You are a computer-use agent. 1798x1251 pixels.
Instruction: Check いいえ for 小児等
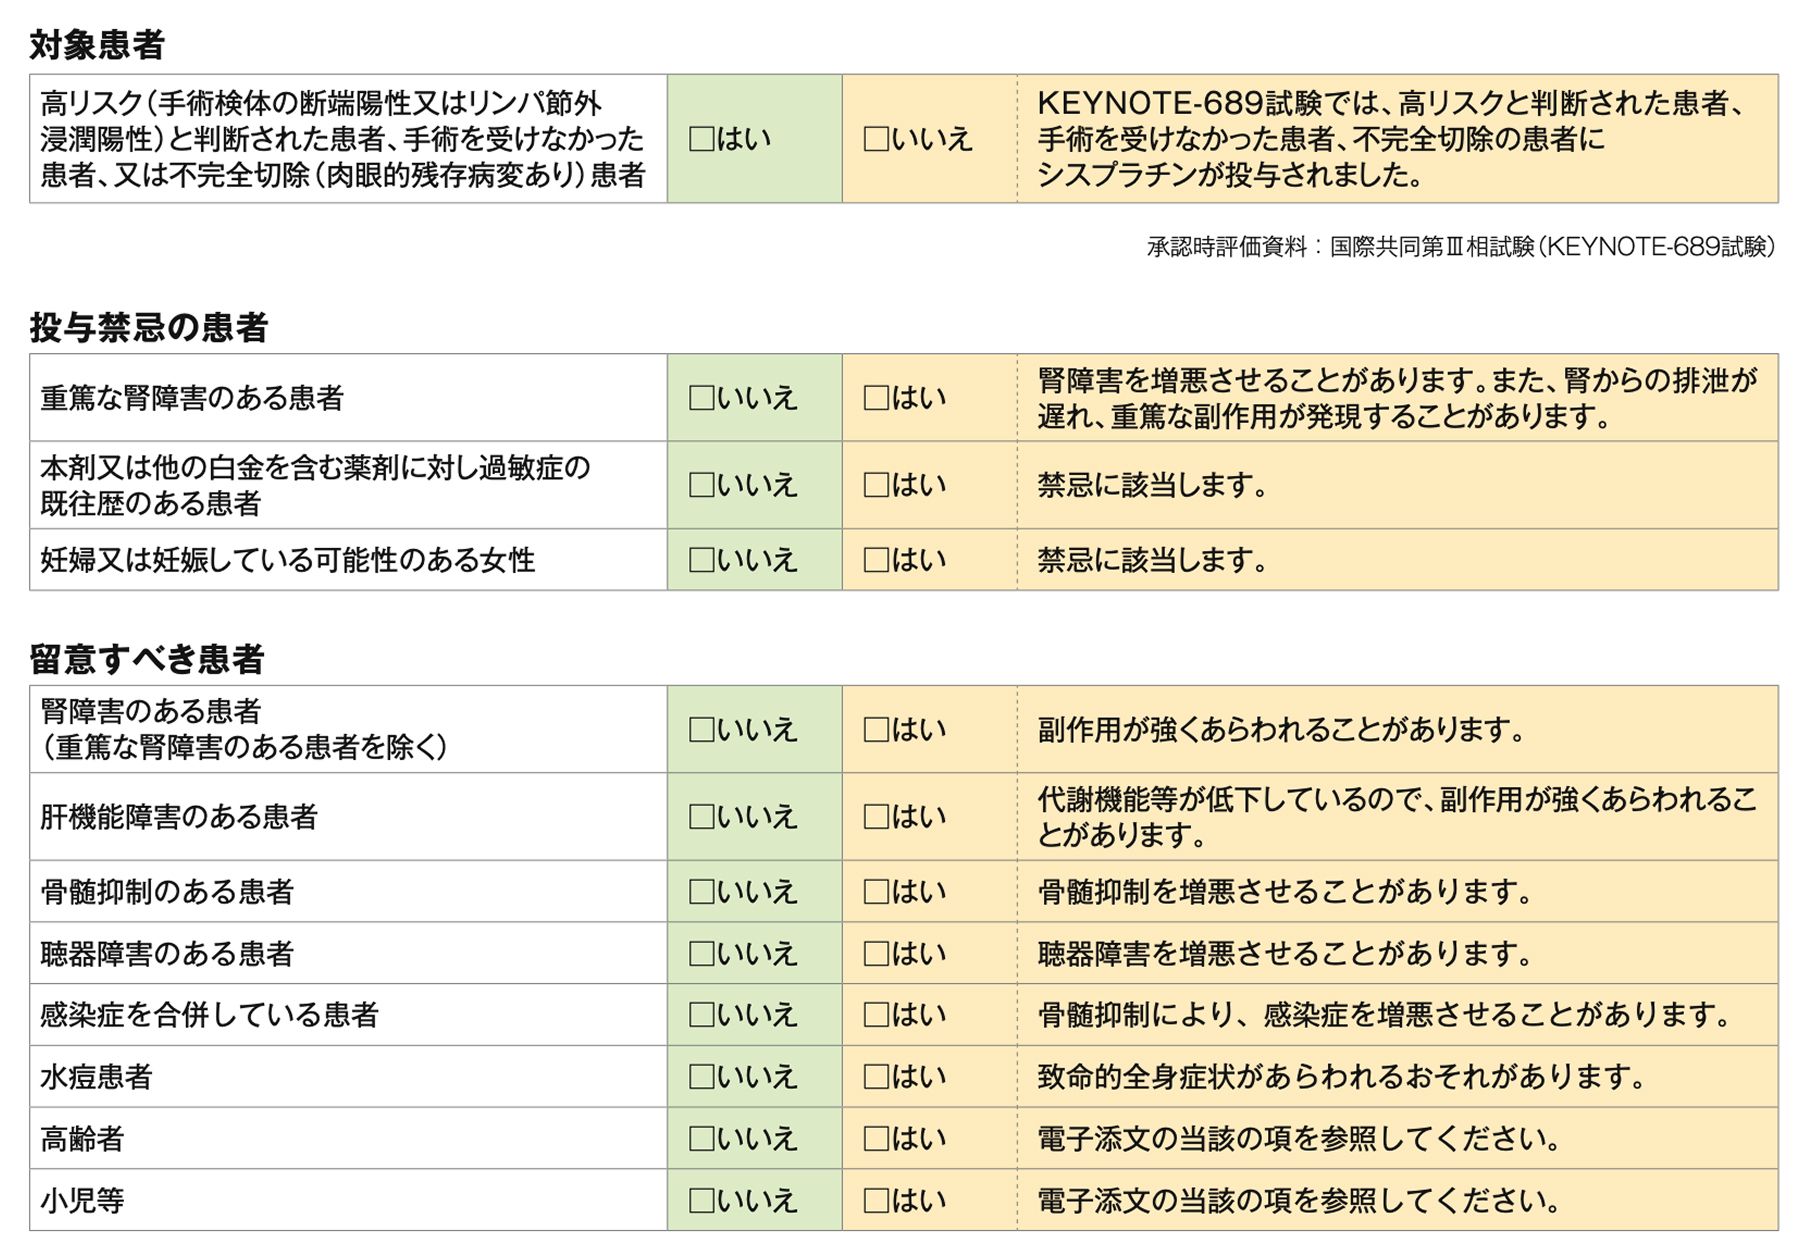[702, 1201]
